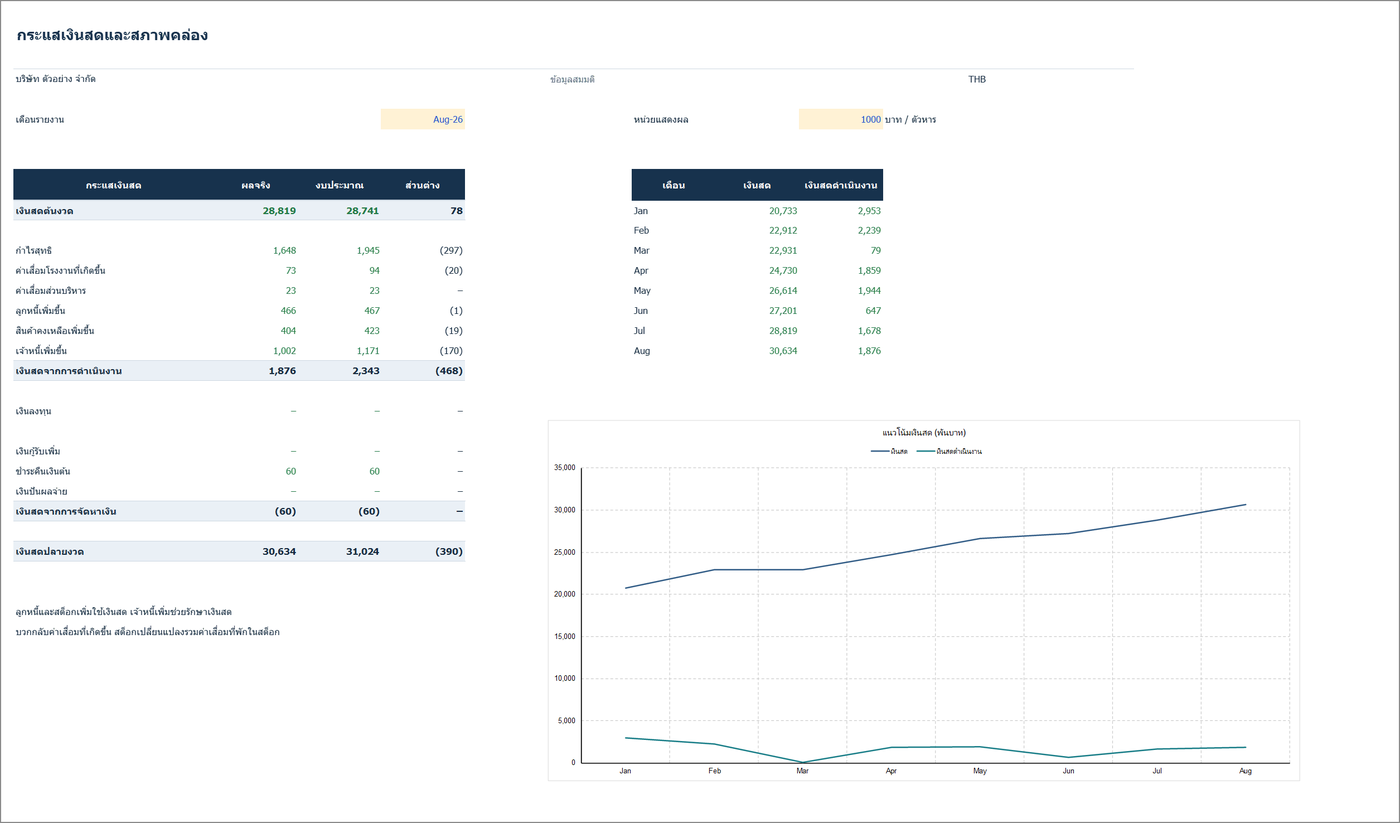Click the 'เจ้าหนี้เพิ่มขึ้น' budget value '1,171'

[368, 351]
